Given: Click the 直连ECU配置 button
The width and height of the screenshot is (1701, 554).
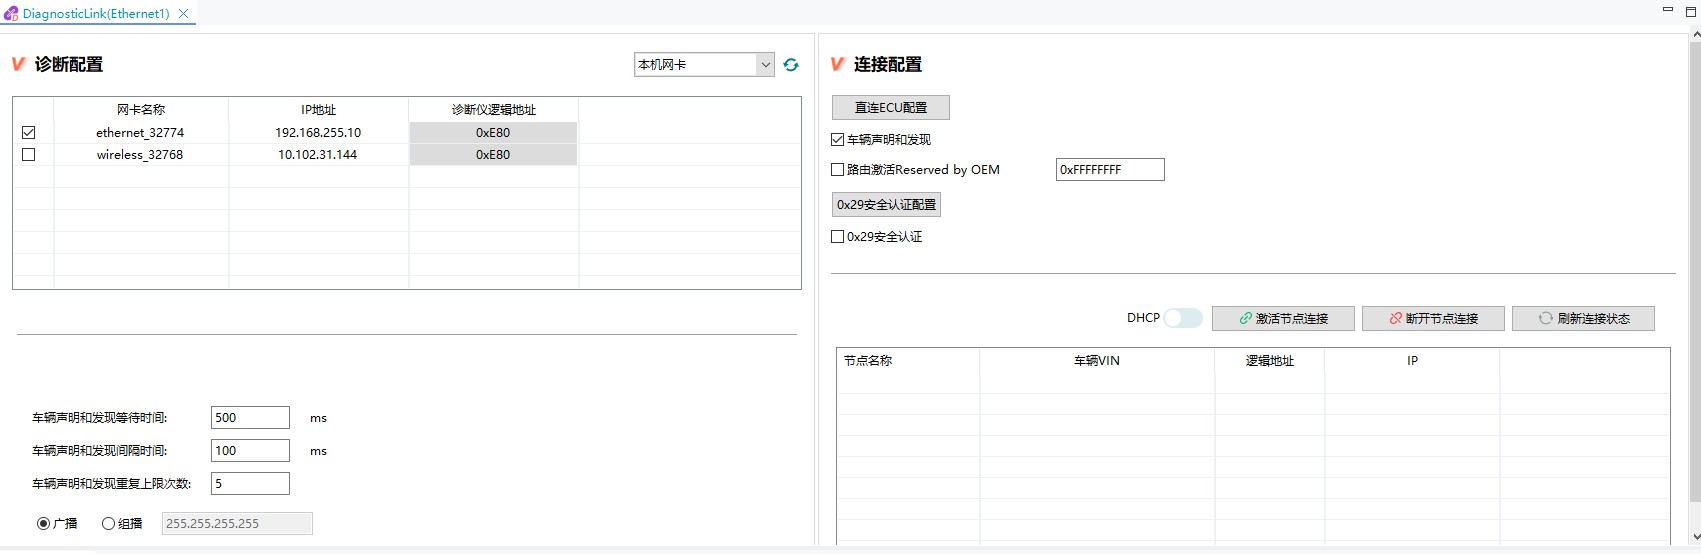Looking at the screenshot, I should point(891,107).
